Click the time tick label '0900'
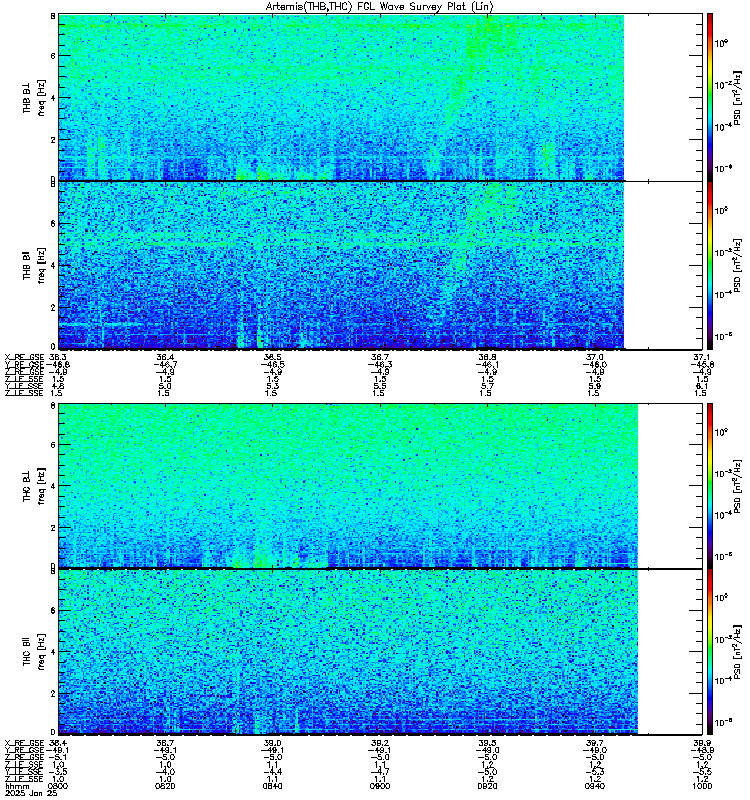750x800 pixels. [x=380, y=786]
